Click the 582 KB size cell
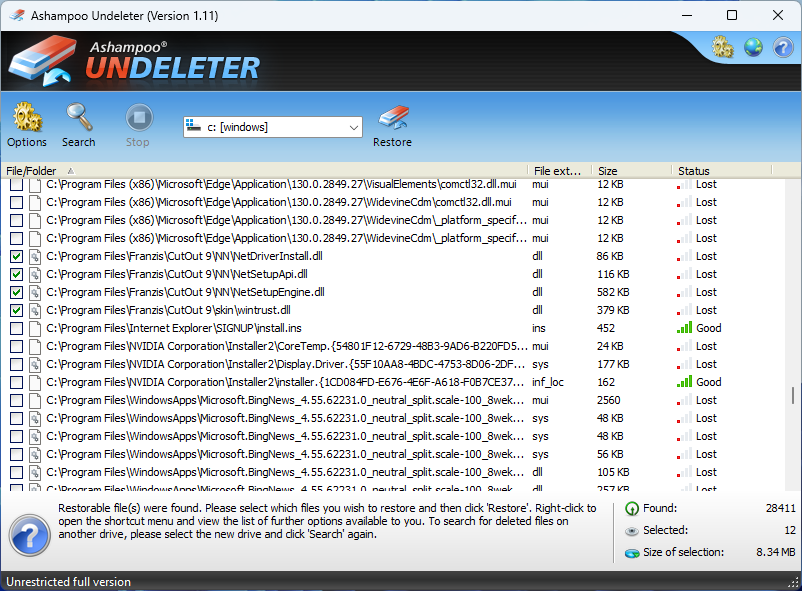Viewport: 802px width, 591px height. pos(613,292)
